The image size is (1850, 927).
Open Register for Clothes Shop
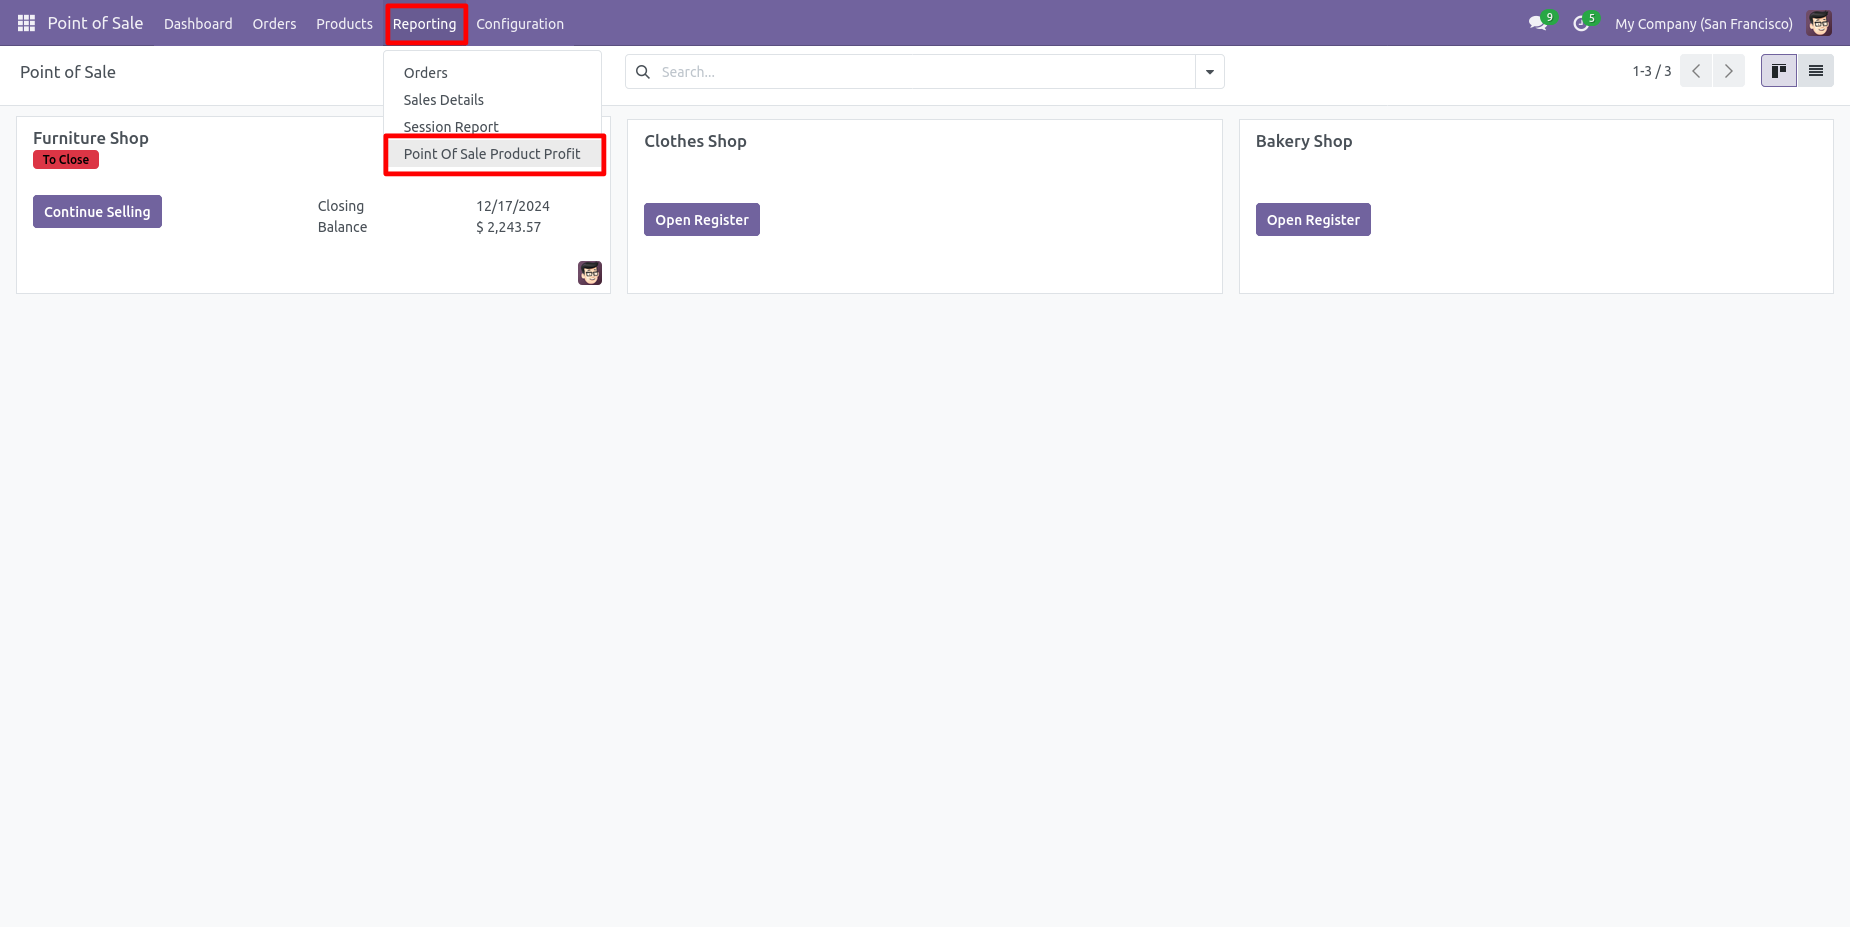coord(702,220)
